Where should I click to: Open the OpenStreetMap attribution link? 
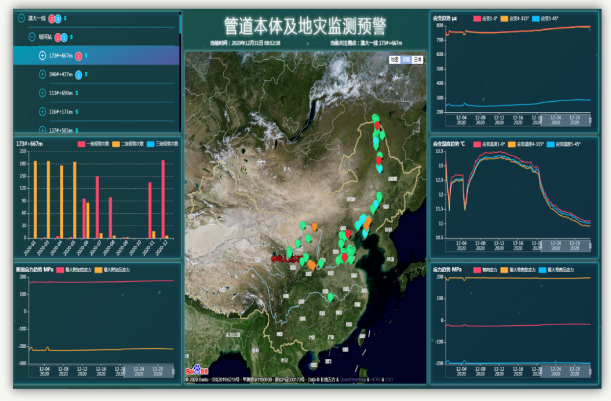click(x=353, y=379)
